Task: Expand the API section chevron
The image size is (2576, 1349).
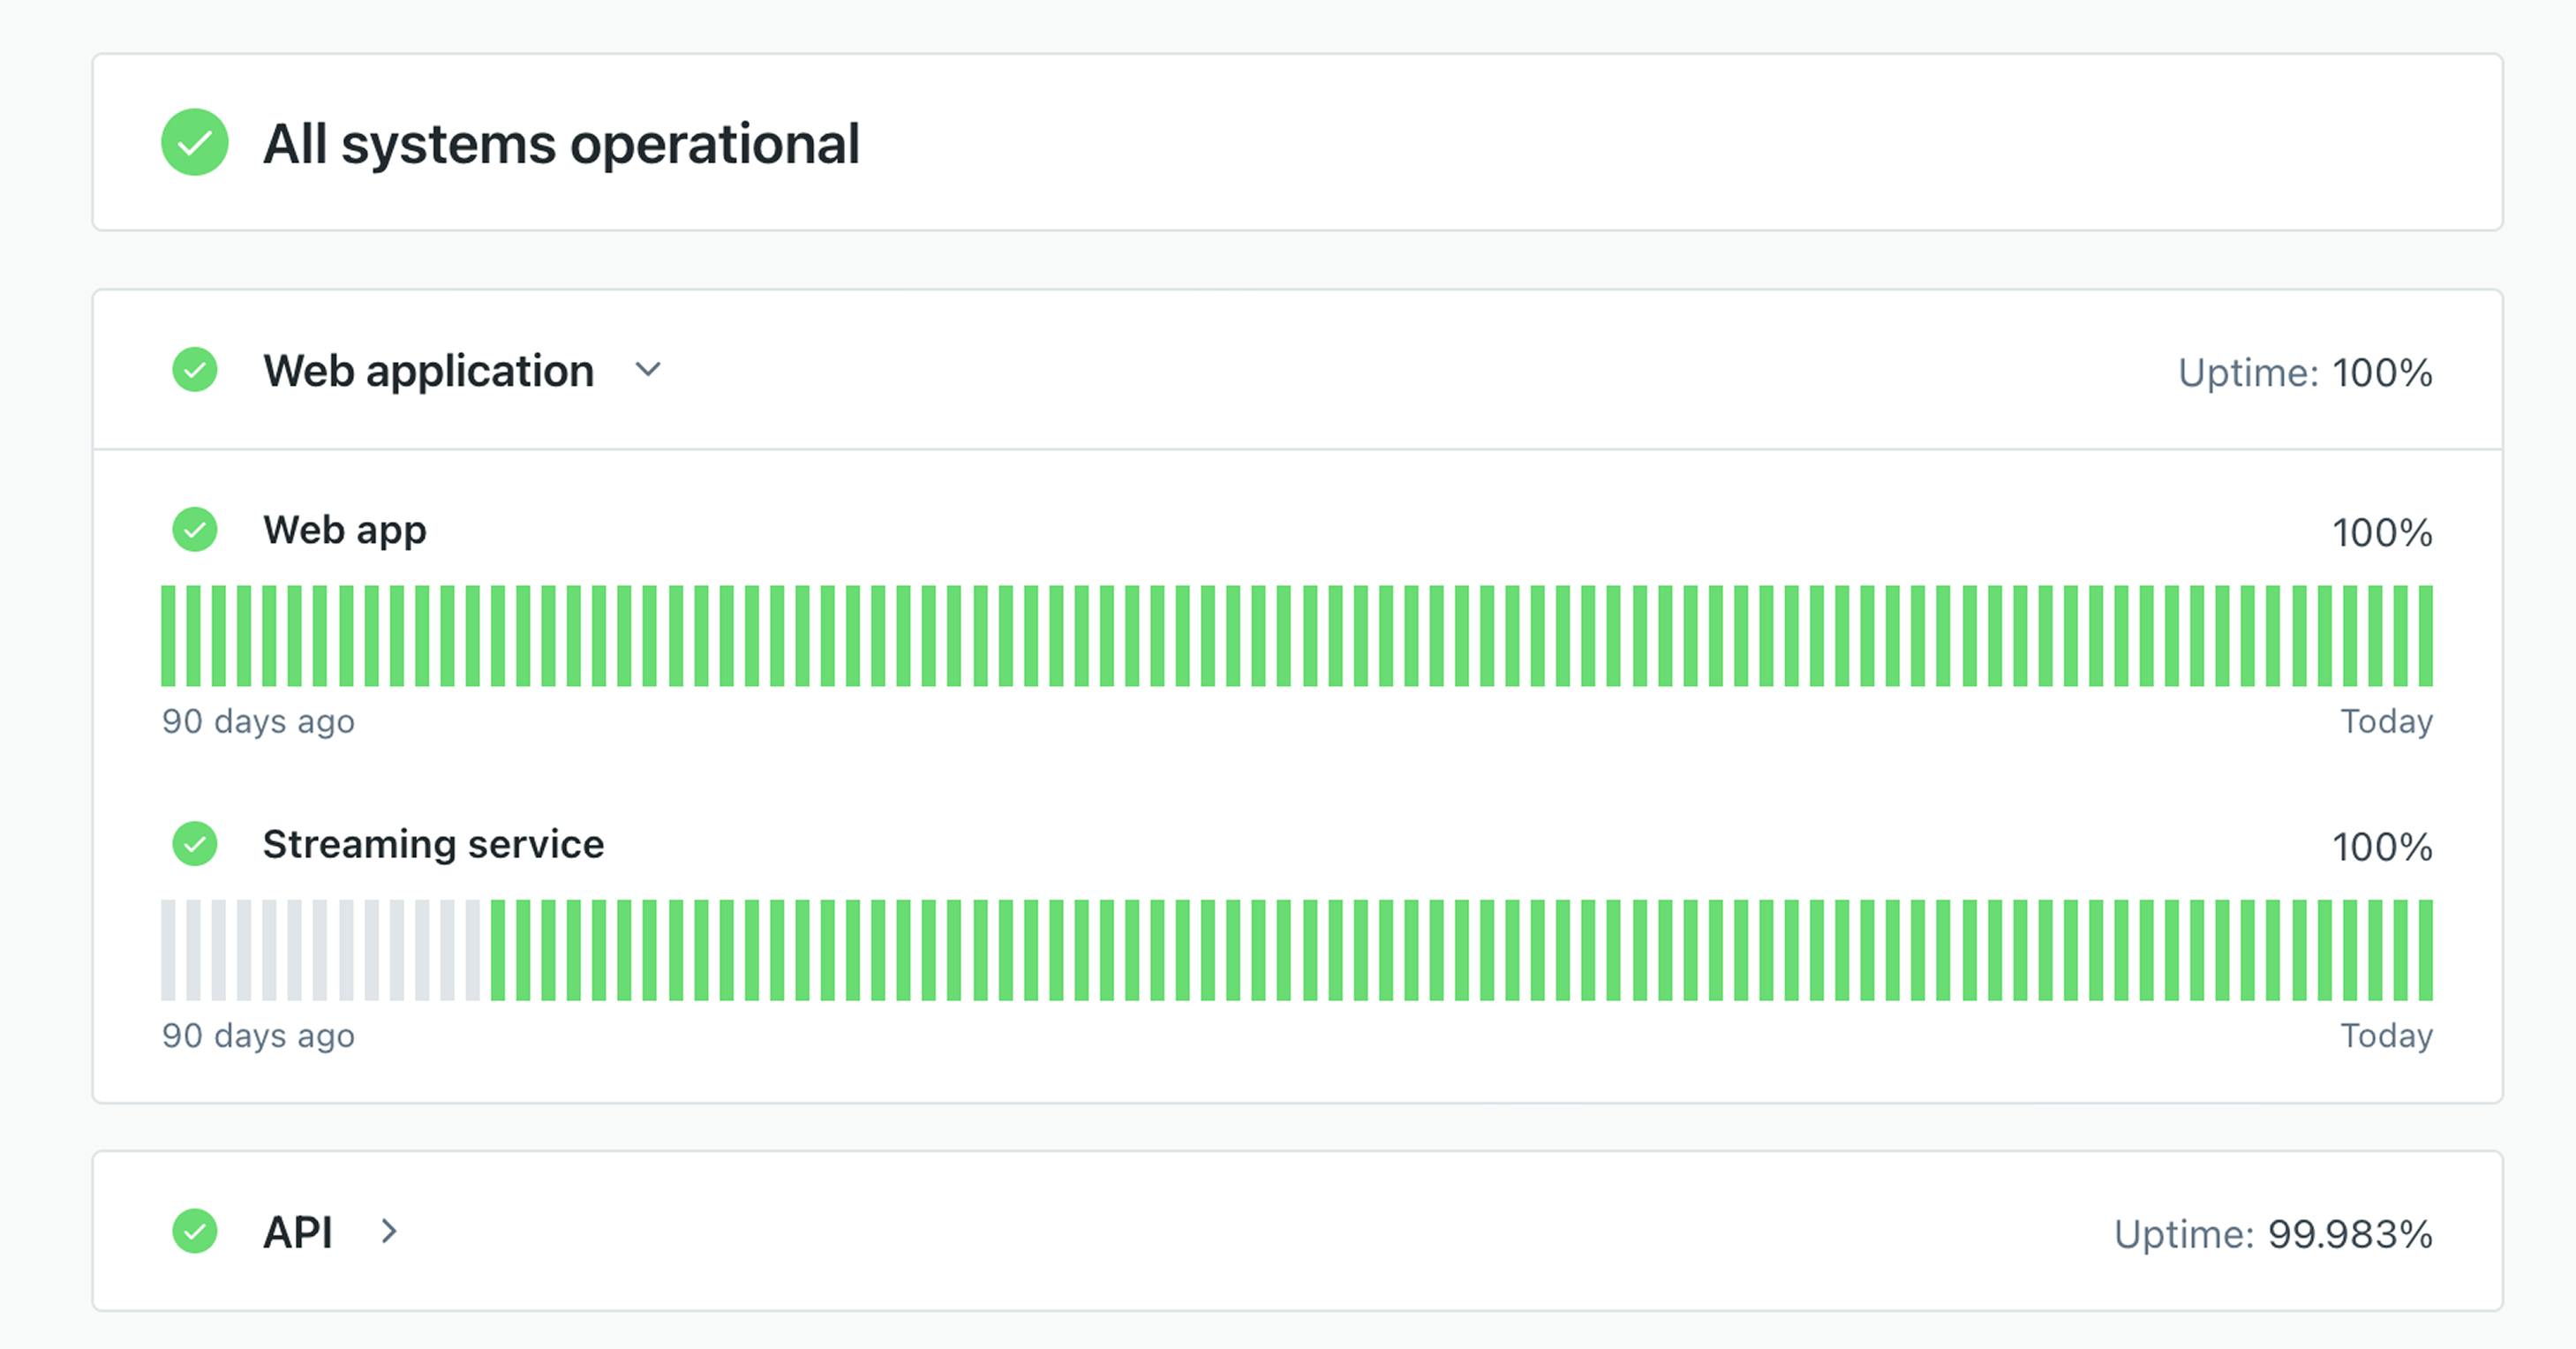Action: pos(389,1231)
